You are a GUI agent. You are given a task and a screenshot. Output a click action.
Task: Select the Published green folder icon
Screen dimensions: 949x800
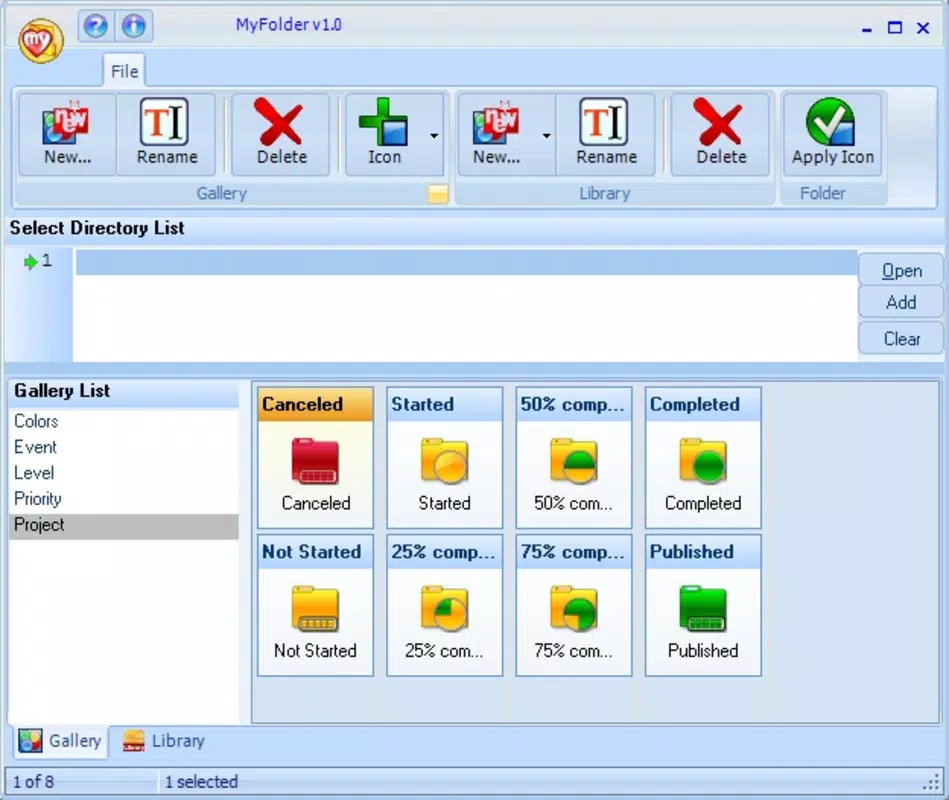[x=703, y=609]
